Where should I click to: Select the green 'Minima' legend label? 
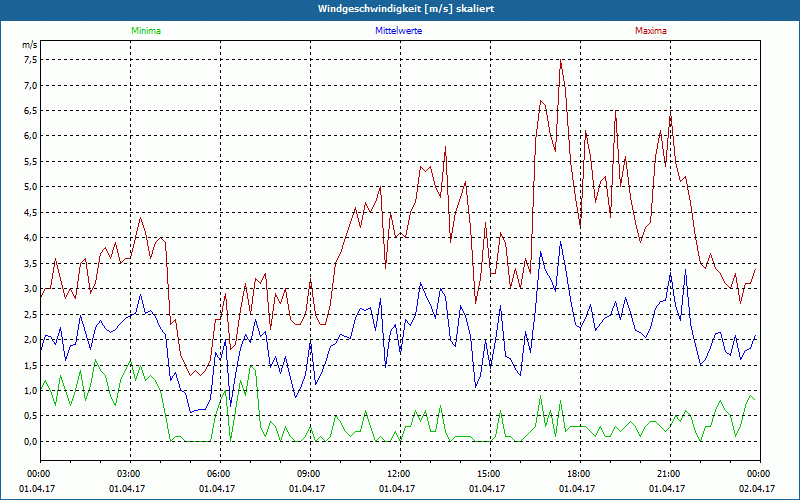click(x=146, y=31)
